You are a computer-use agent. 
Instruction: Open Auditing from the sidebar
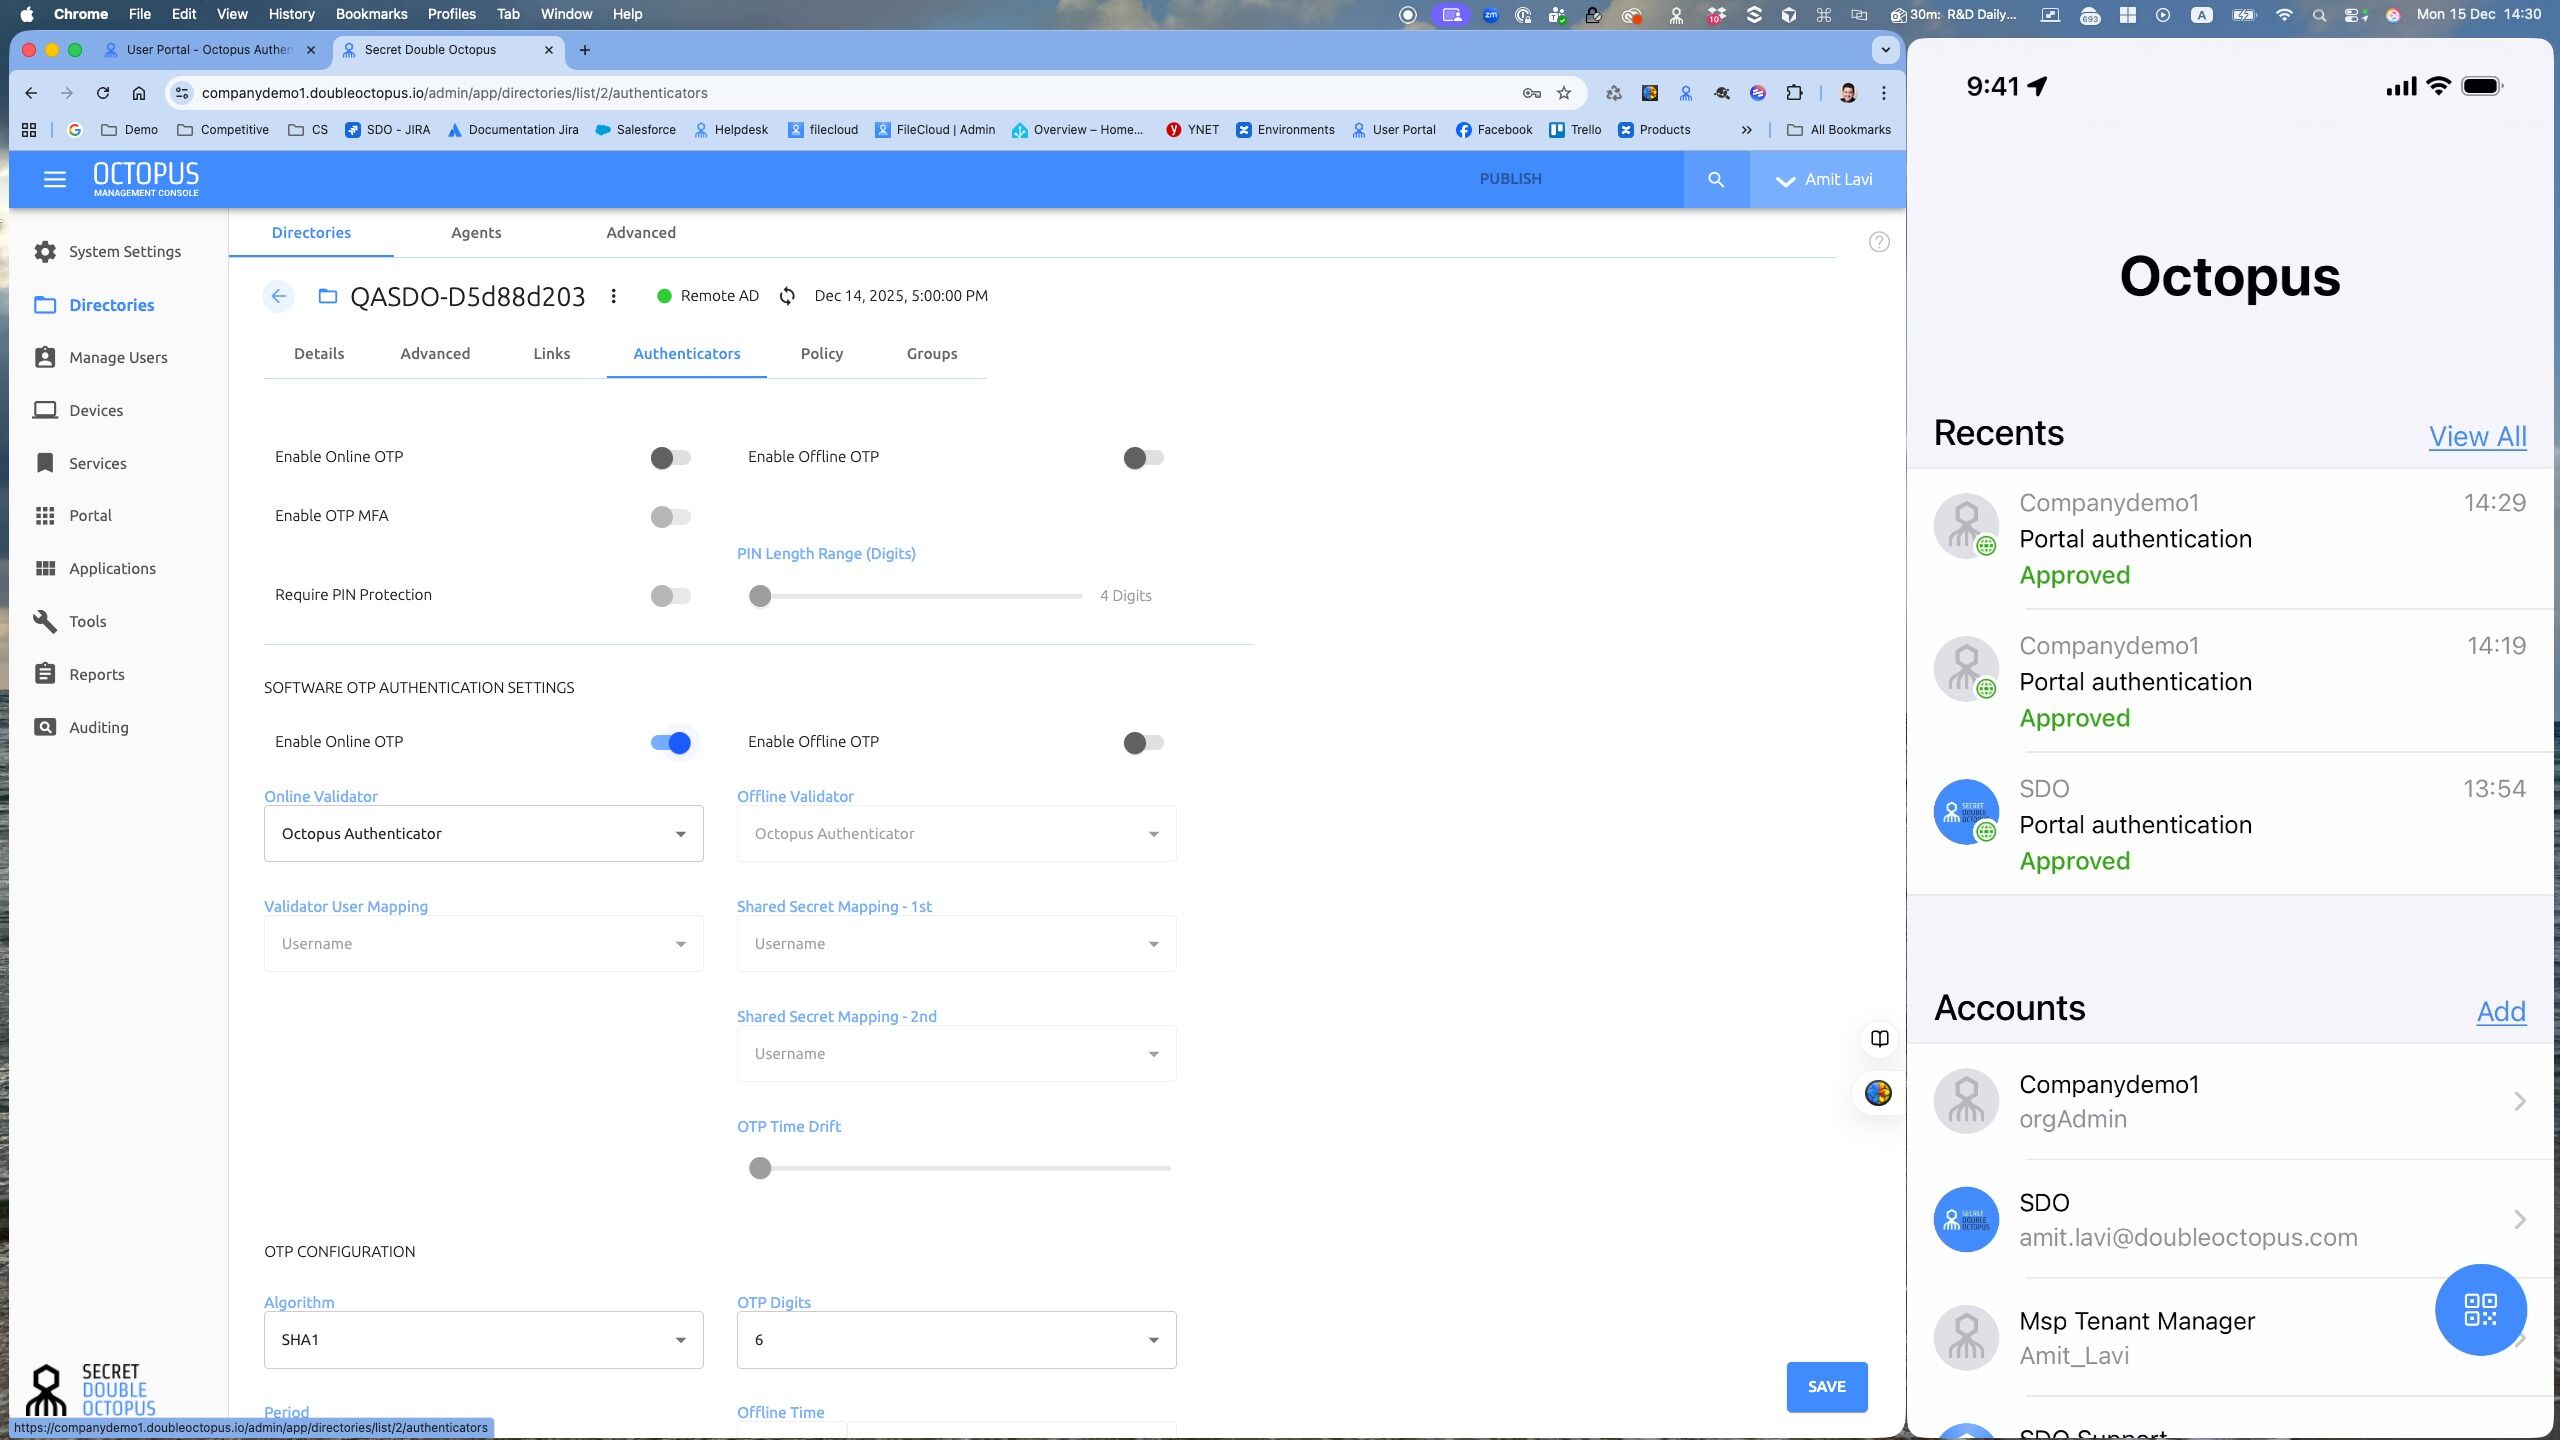tap(98, 727)
